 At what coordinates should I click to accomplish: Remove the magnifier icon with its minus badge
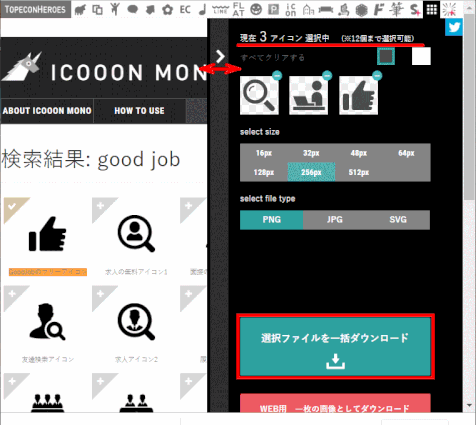pos(277,76)
